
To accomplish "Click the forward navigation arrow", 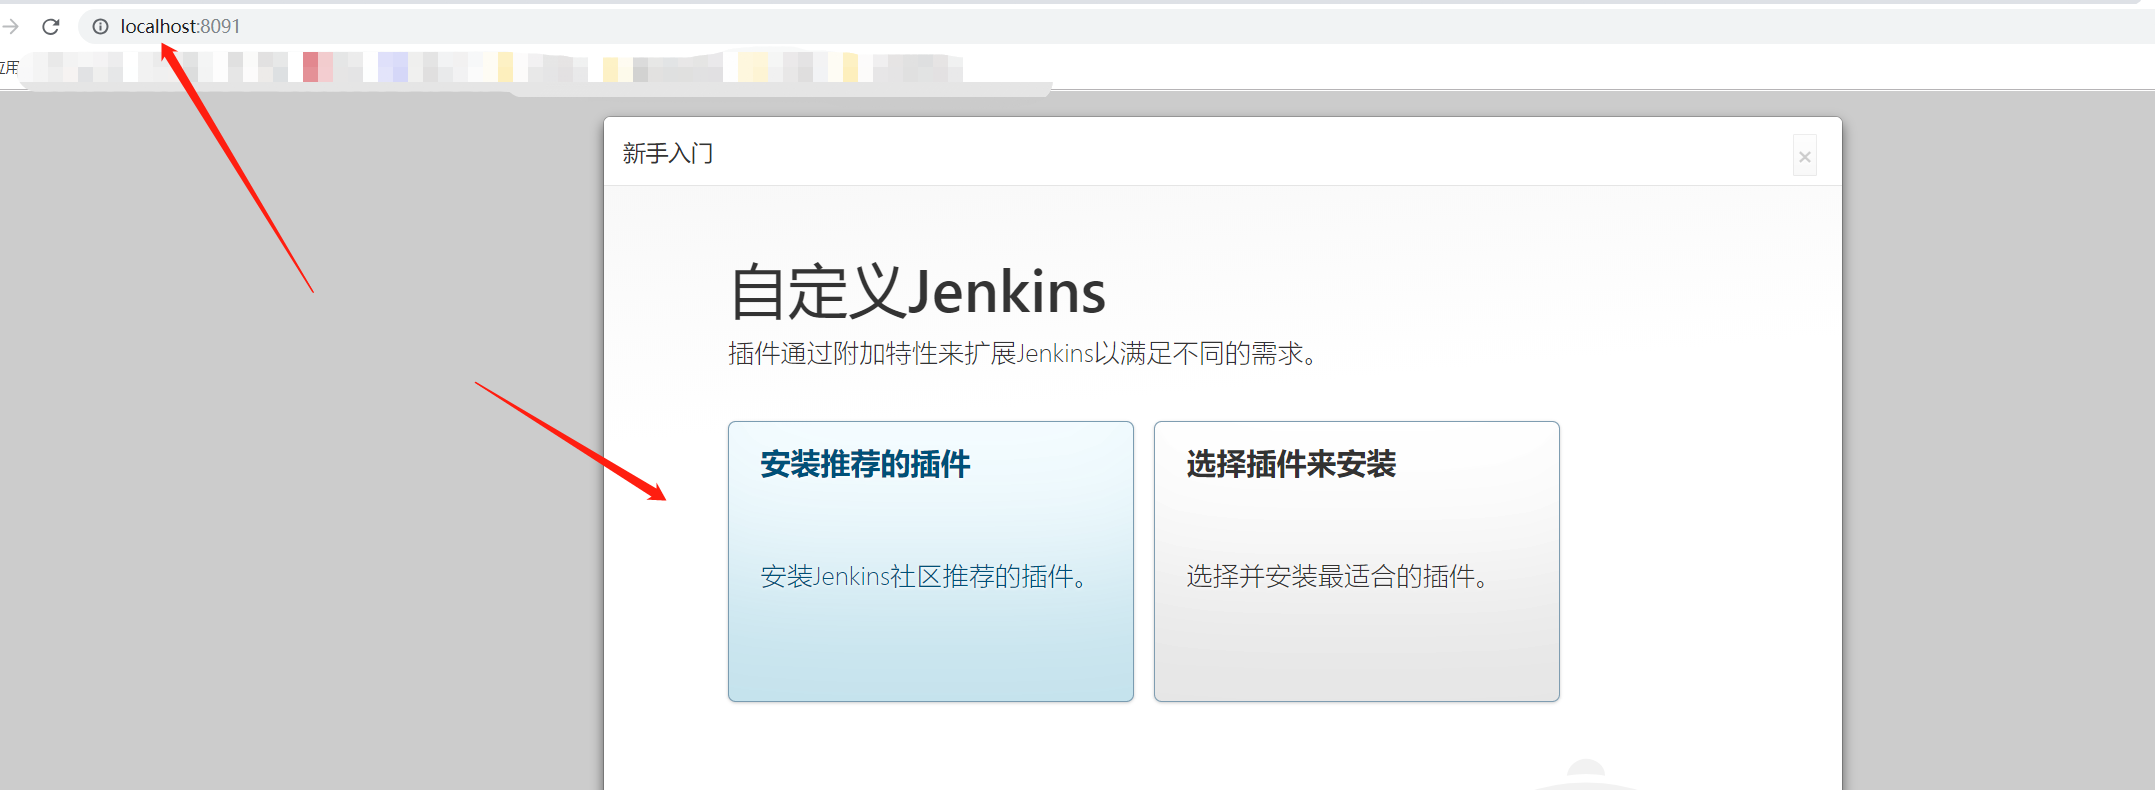I will [x=10, y=27].
